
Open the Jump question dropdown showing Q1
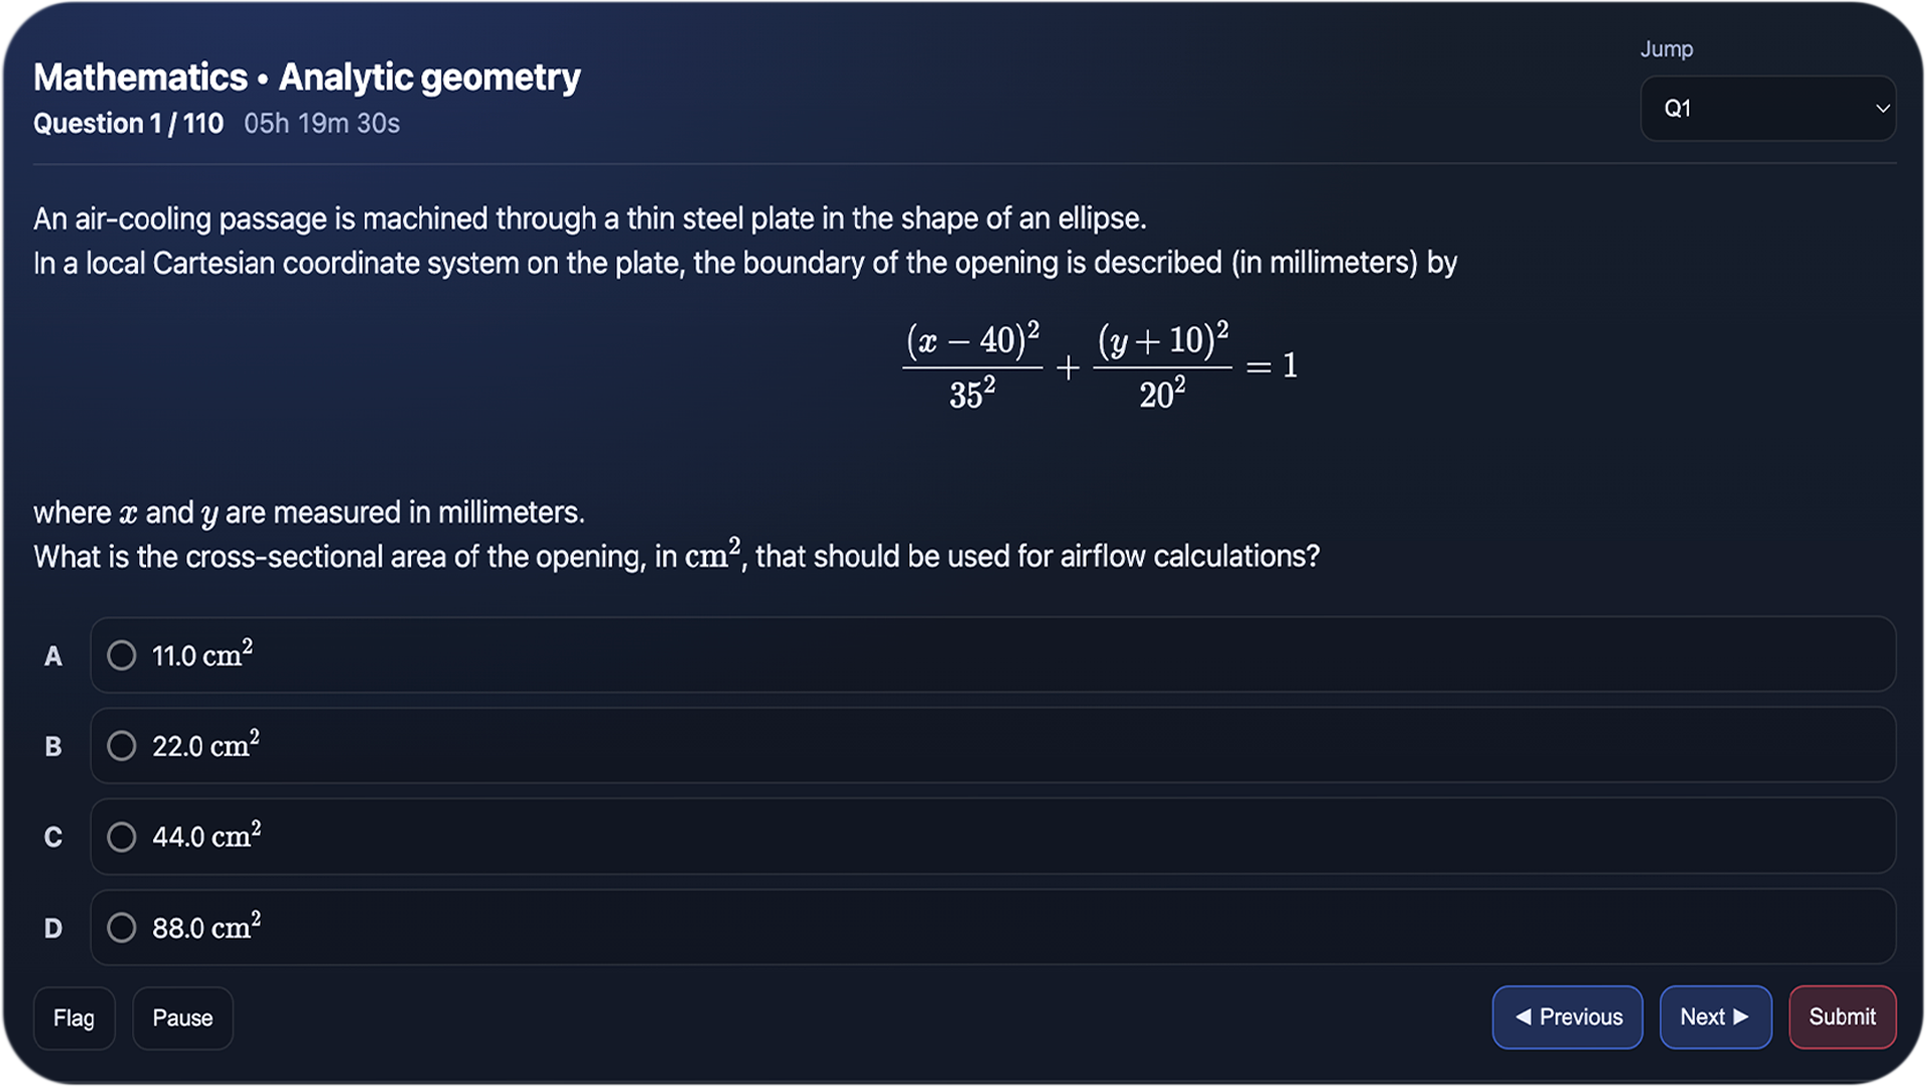click(x=1766, y=109)
